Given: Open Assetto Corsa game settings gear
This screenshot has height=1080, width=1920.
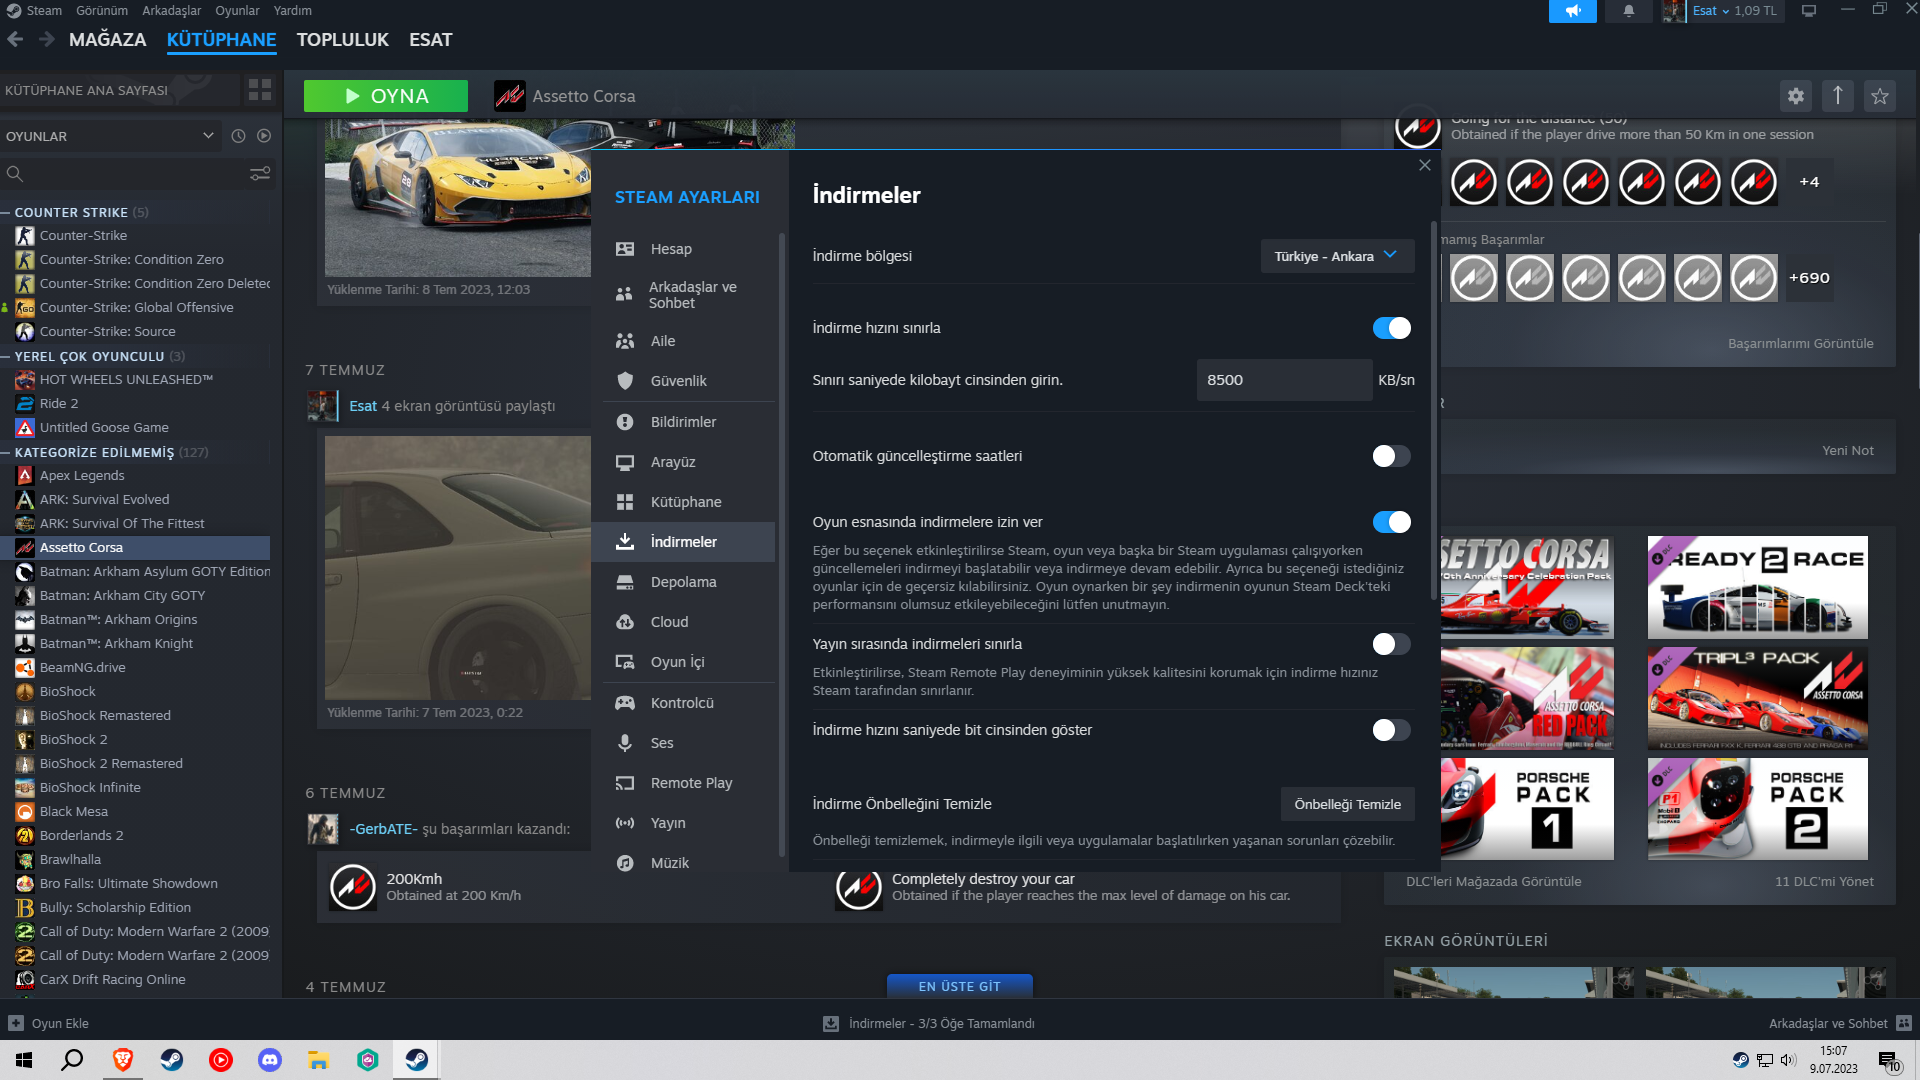Looking at the screenshot, I should point(1796,96).
